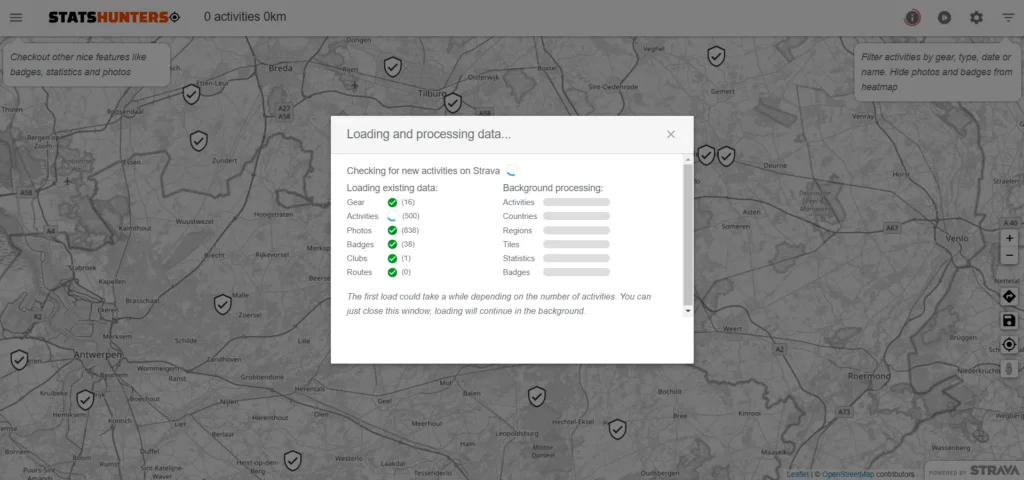Click the Countries progress bar
The image size is (1024, 480).
[576, 216]
